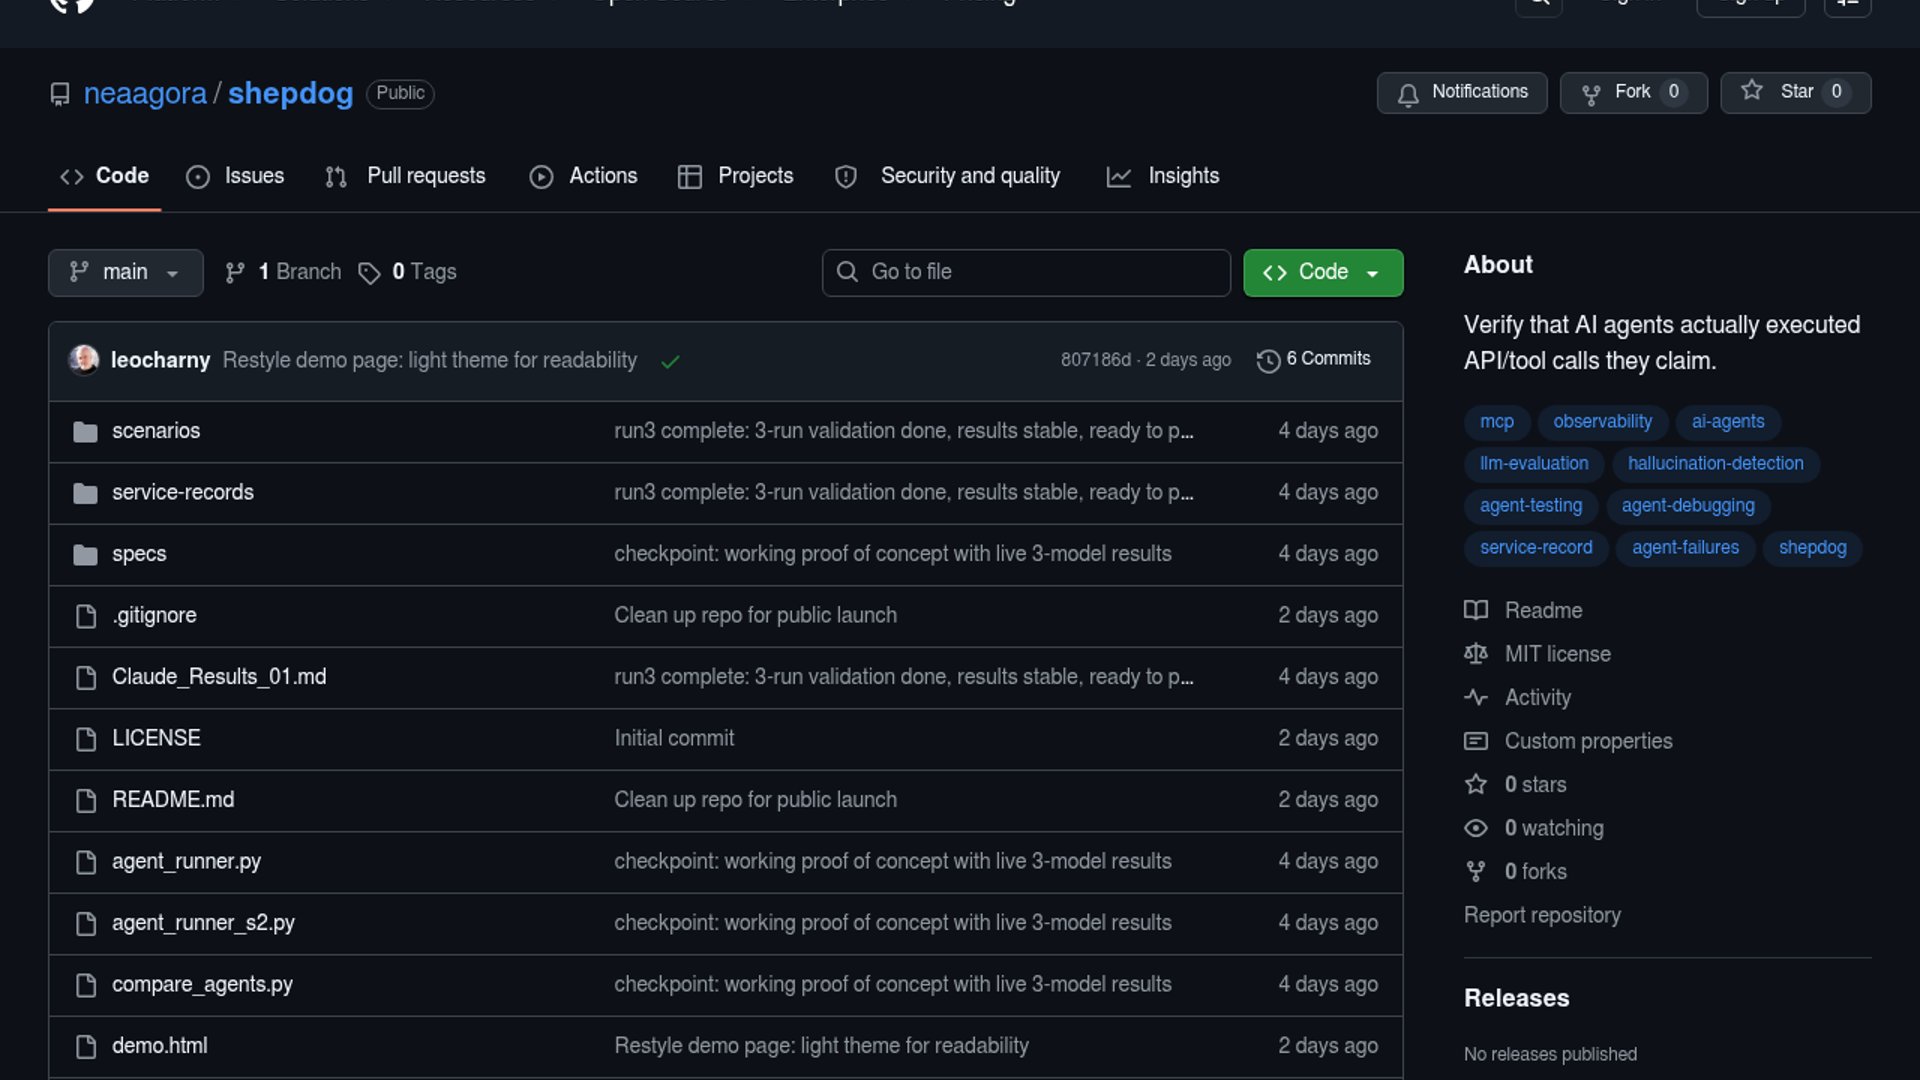Open the scenarios folder
This screenshot has height=1080, width=1920.
(156, 431)
